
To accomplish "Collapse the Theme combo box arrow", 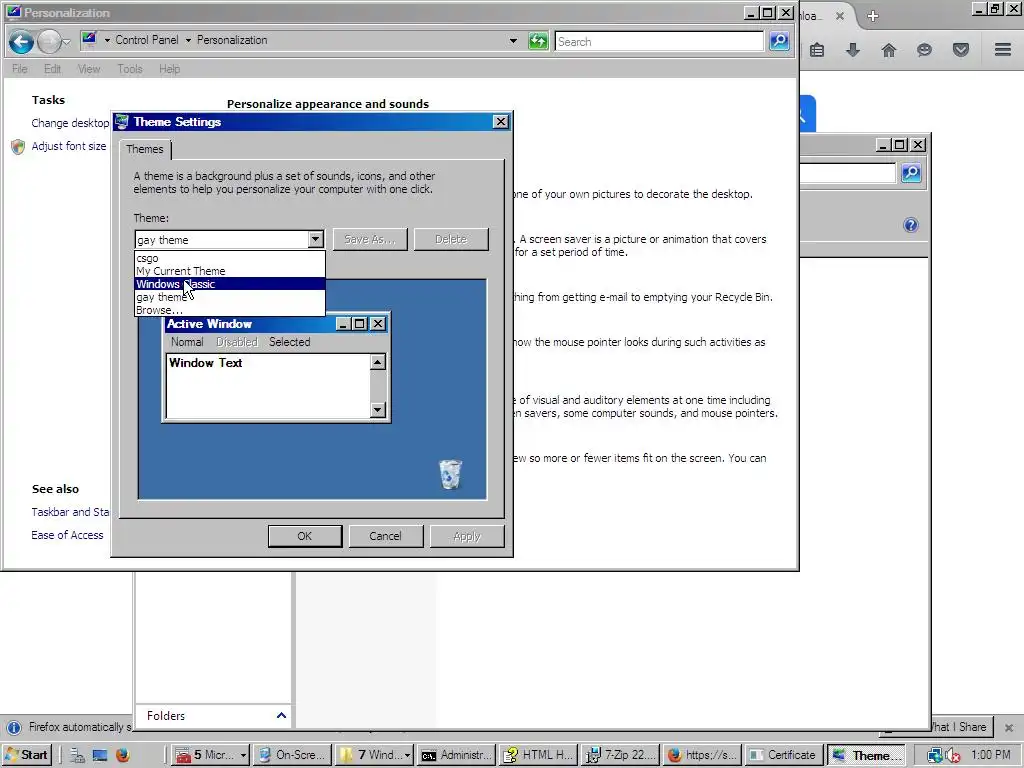I will pyautogui.click(x=315, y=239).
